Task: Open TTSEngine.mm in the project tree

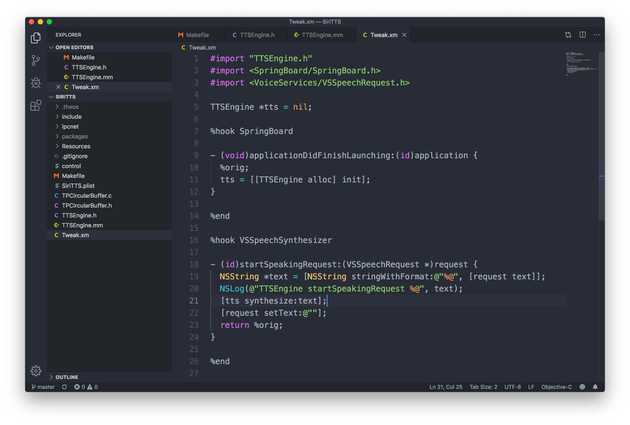Action: [x=82, y=225]
